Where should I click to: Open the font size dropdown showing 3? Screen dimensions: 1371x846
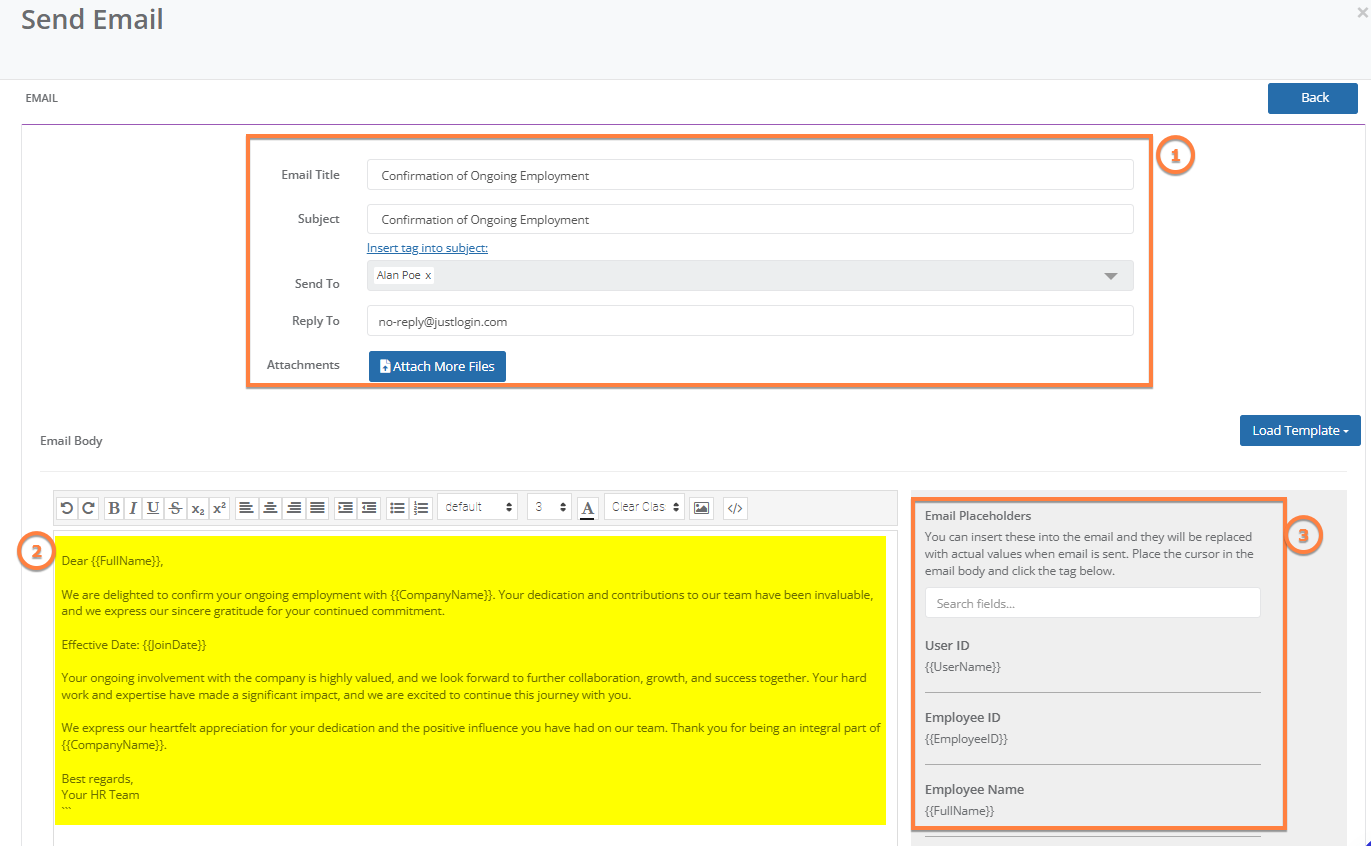coord(549,507)
